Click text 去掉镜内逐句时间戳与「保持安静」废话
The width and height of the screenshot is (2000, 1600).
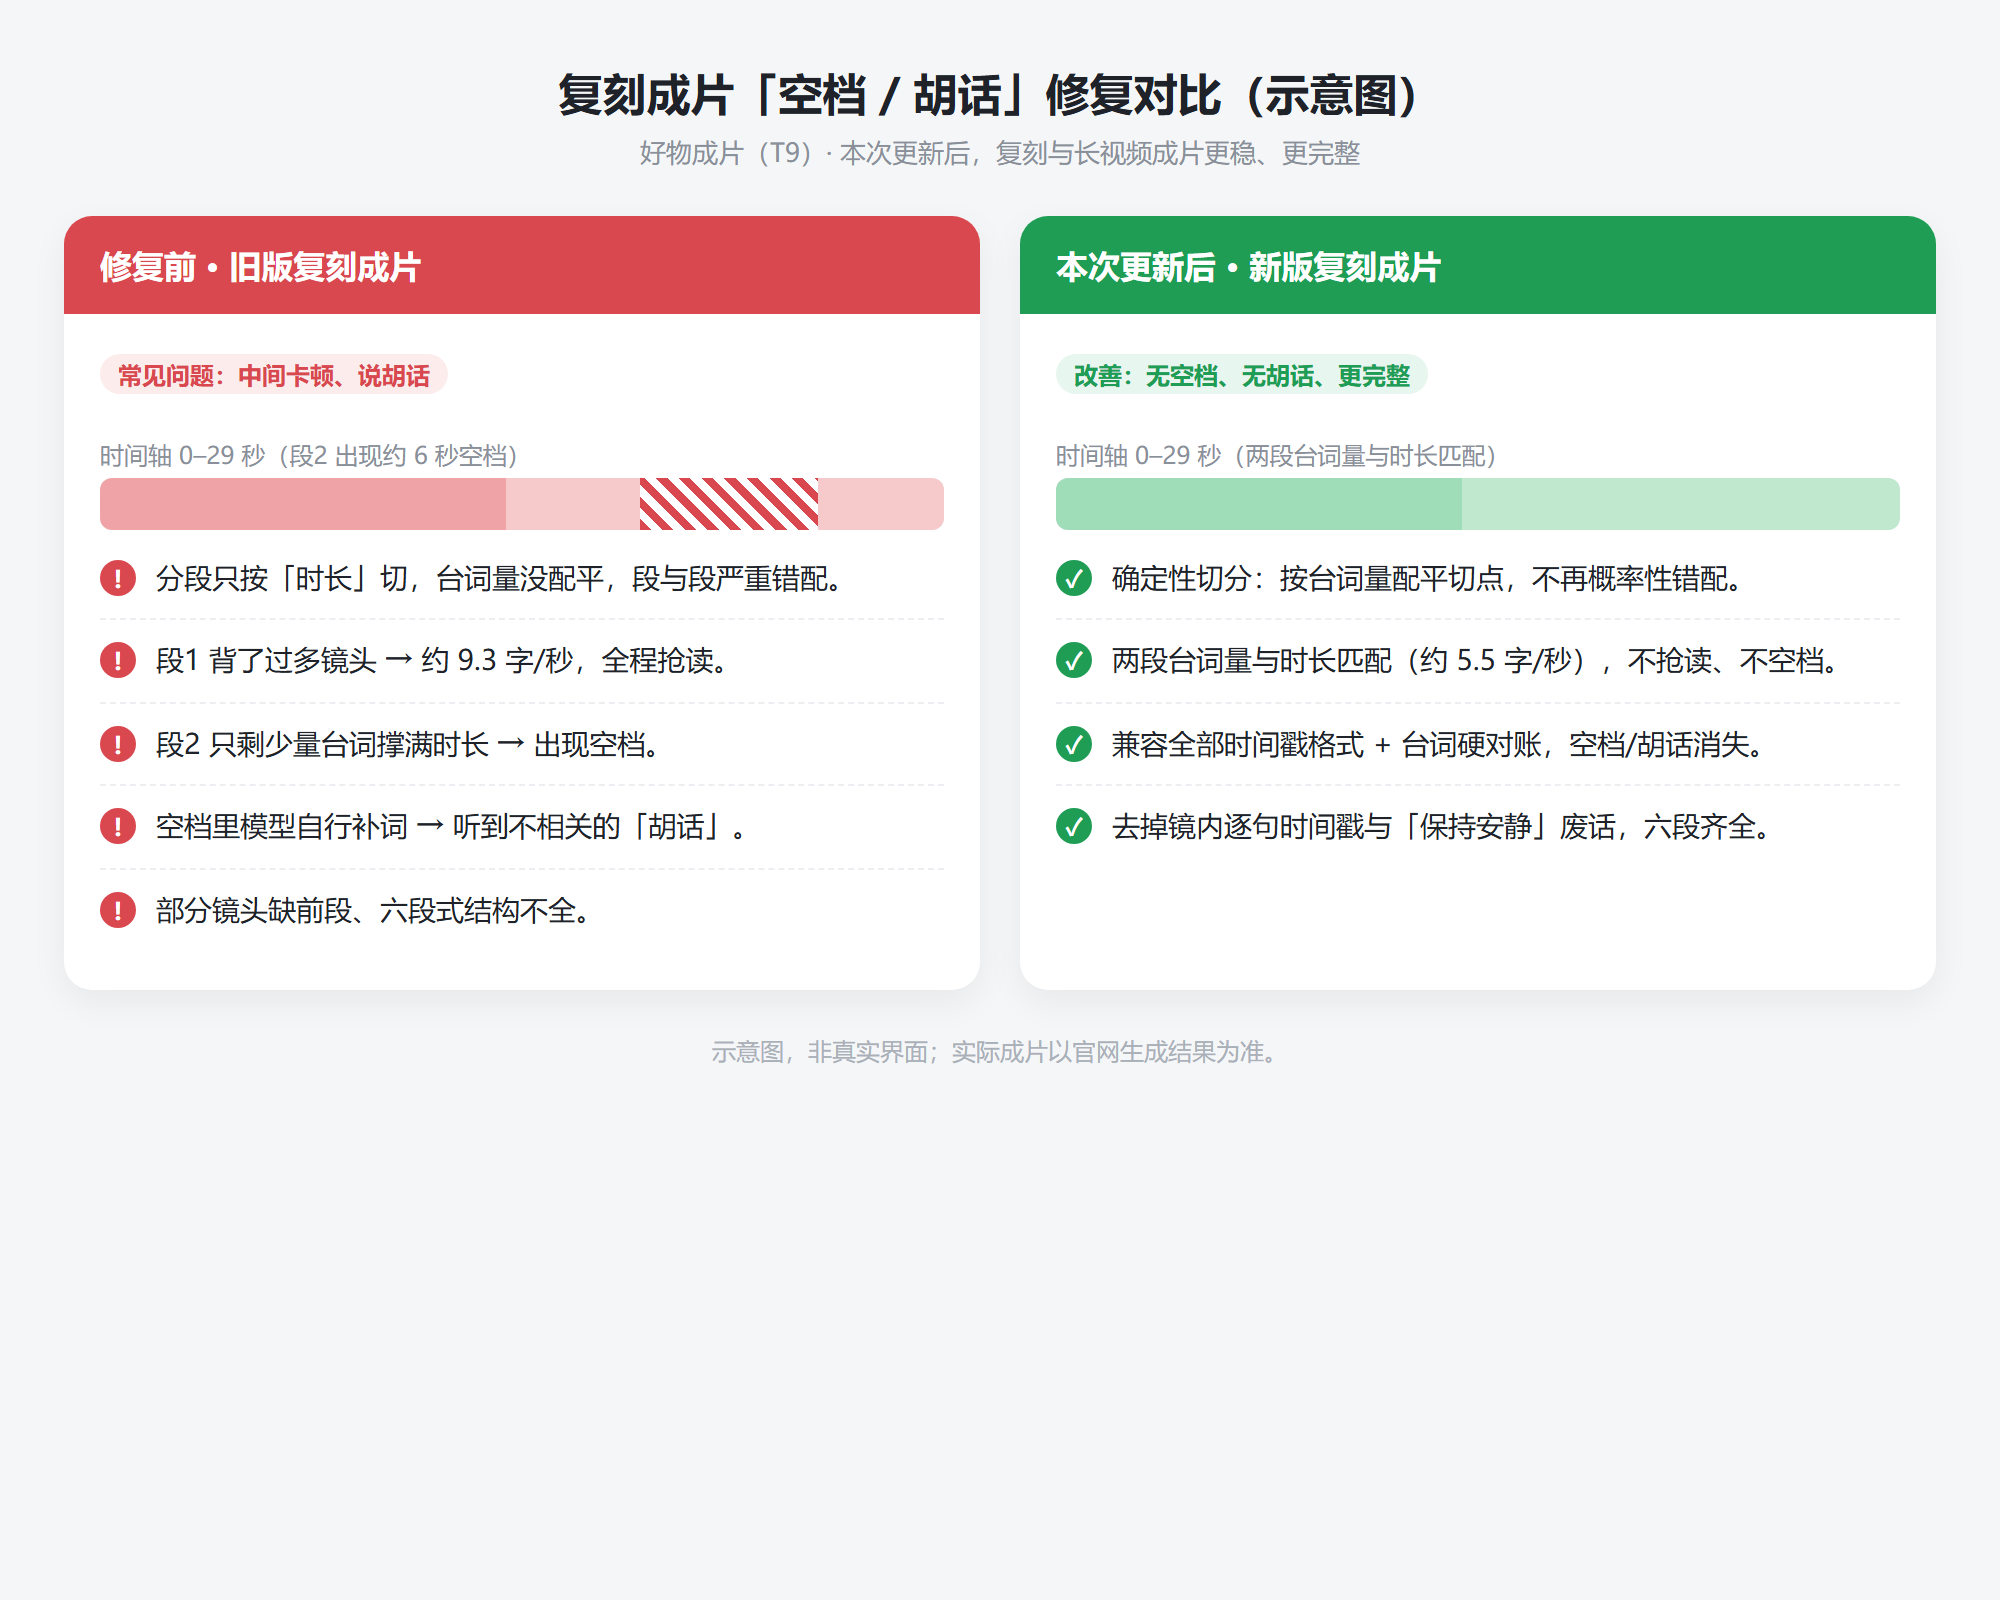point(1441,827)
